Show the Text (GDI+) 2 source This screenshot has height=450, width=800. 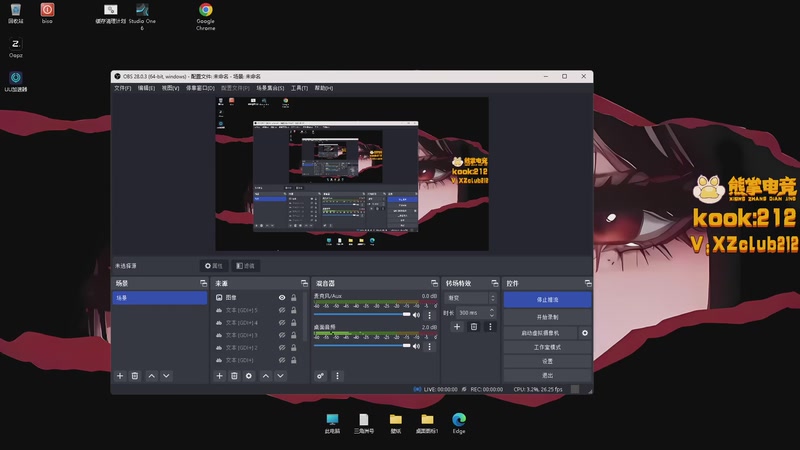pos(282,347)
